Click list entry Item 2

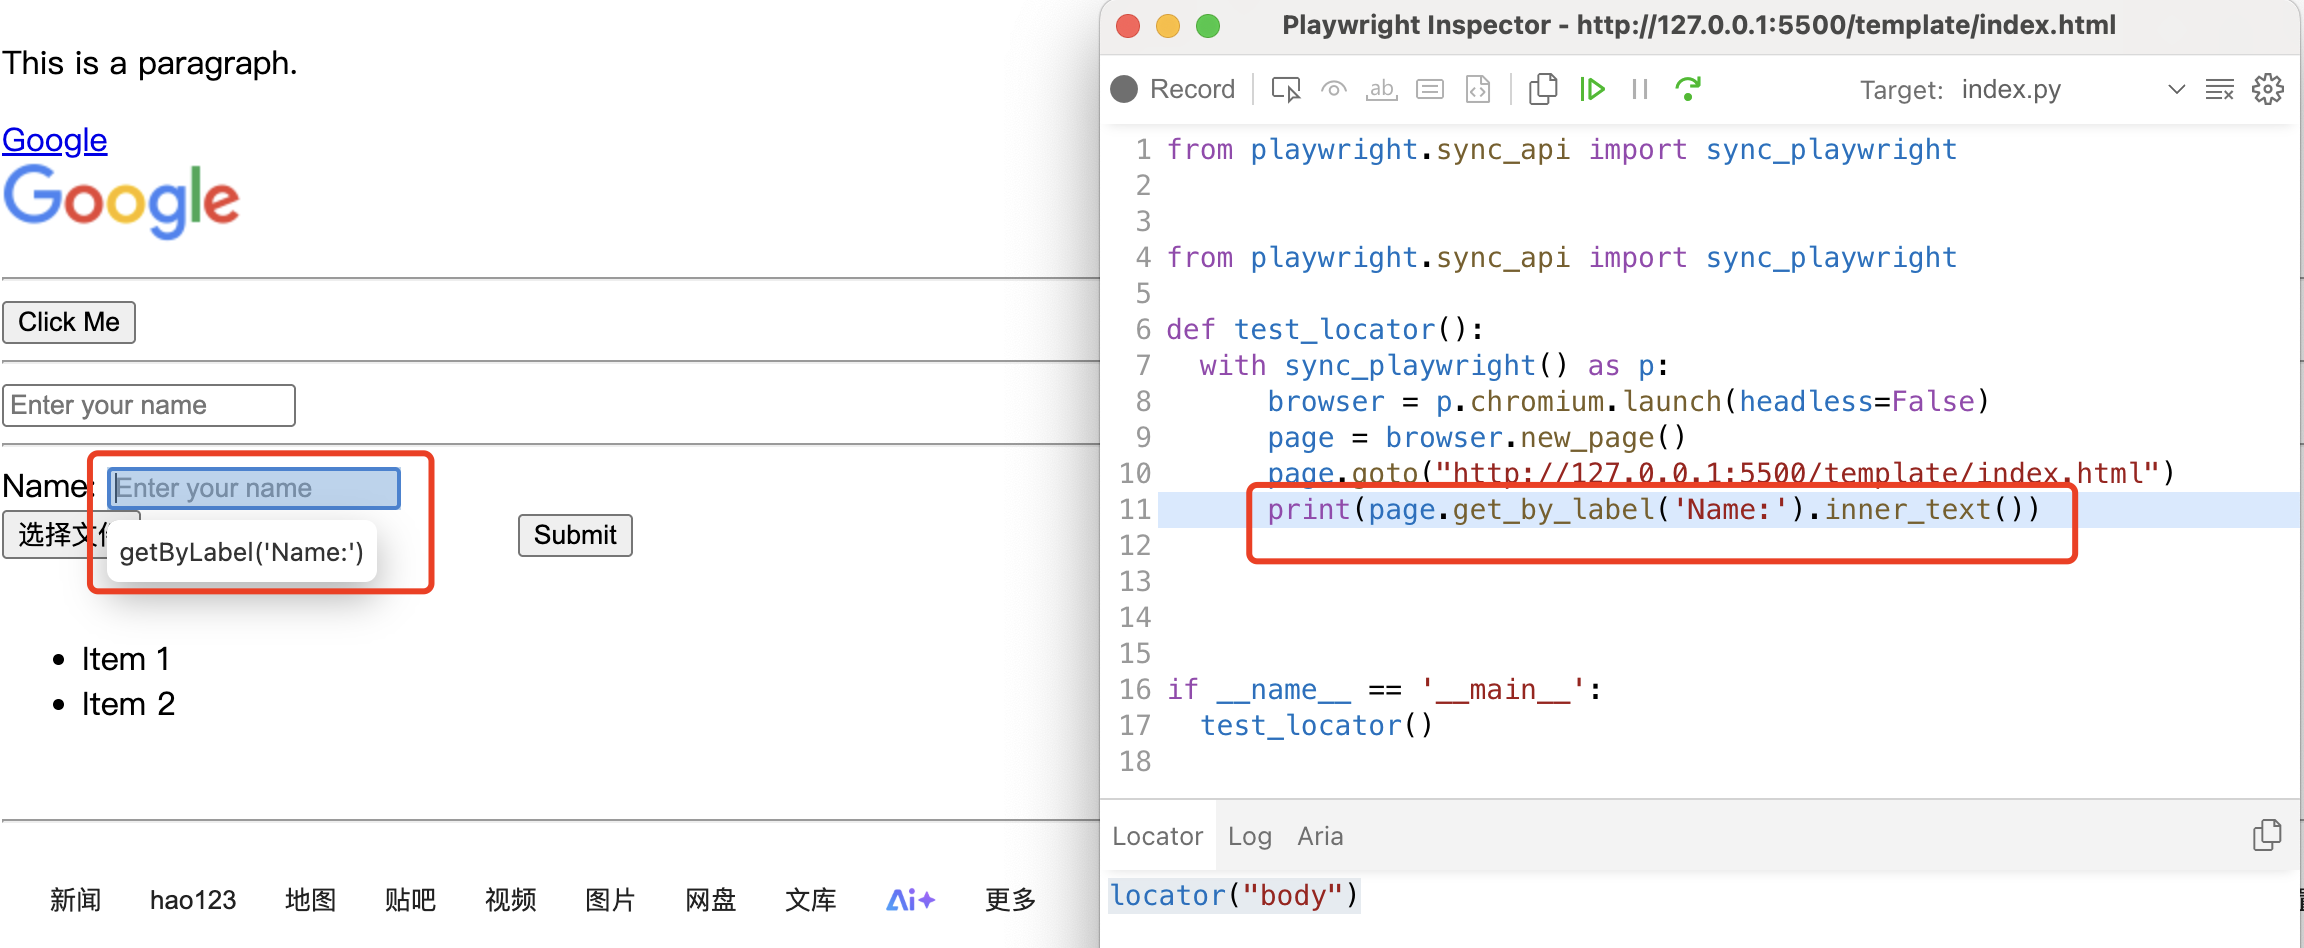tap(128, 704)
